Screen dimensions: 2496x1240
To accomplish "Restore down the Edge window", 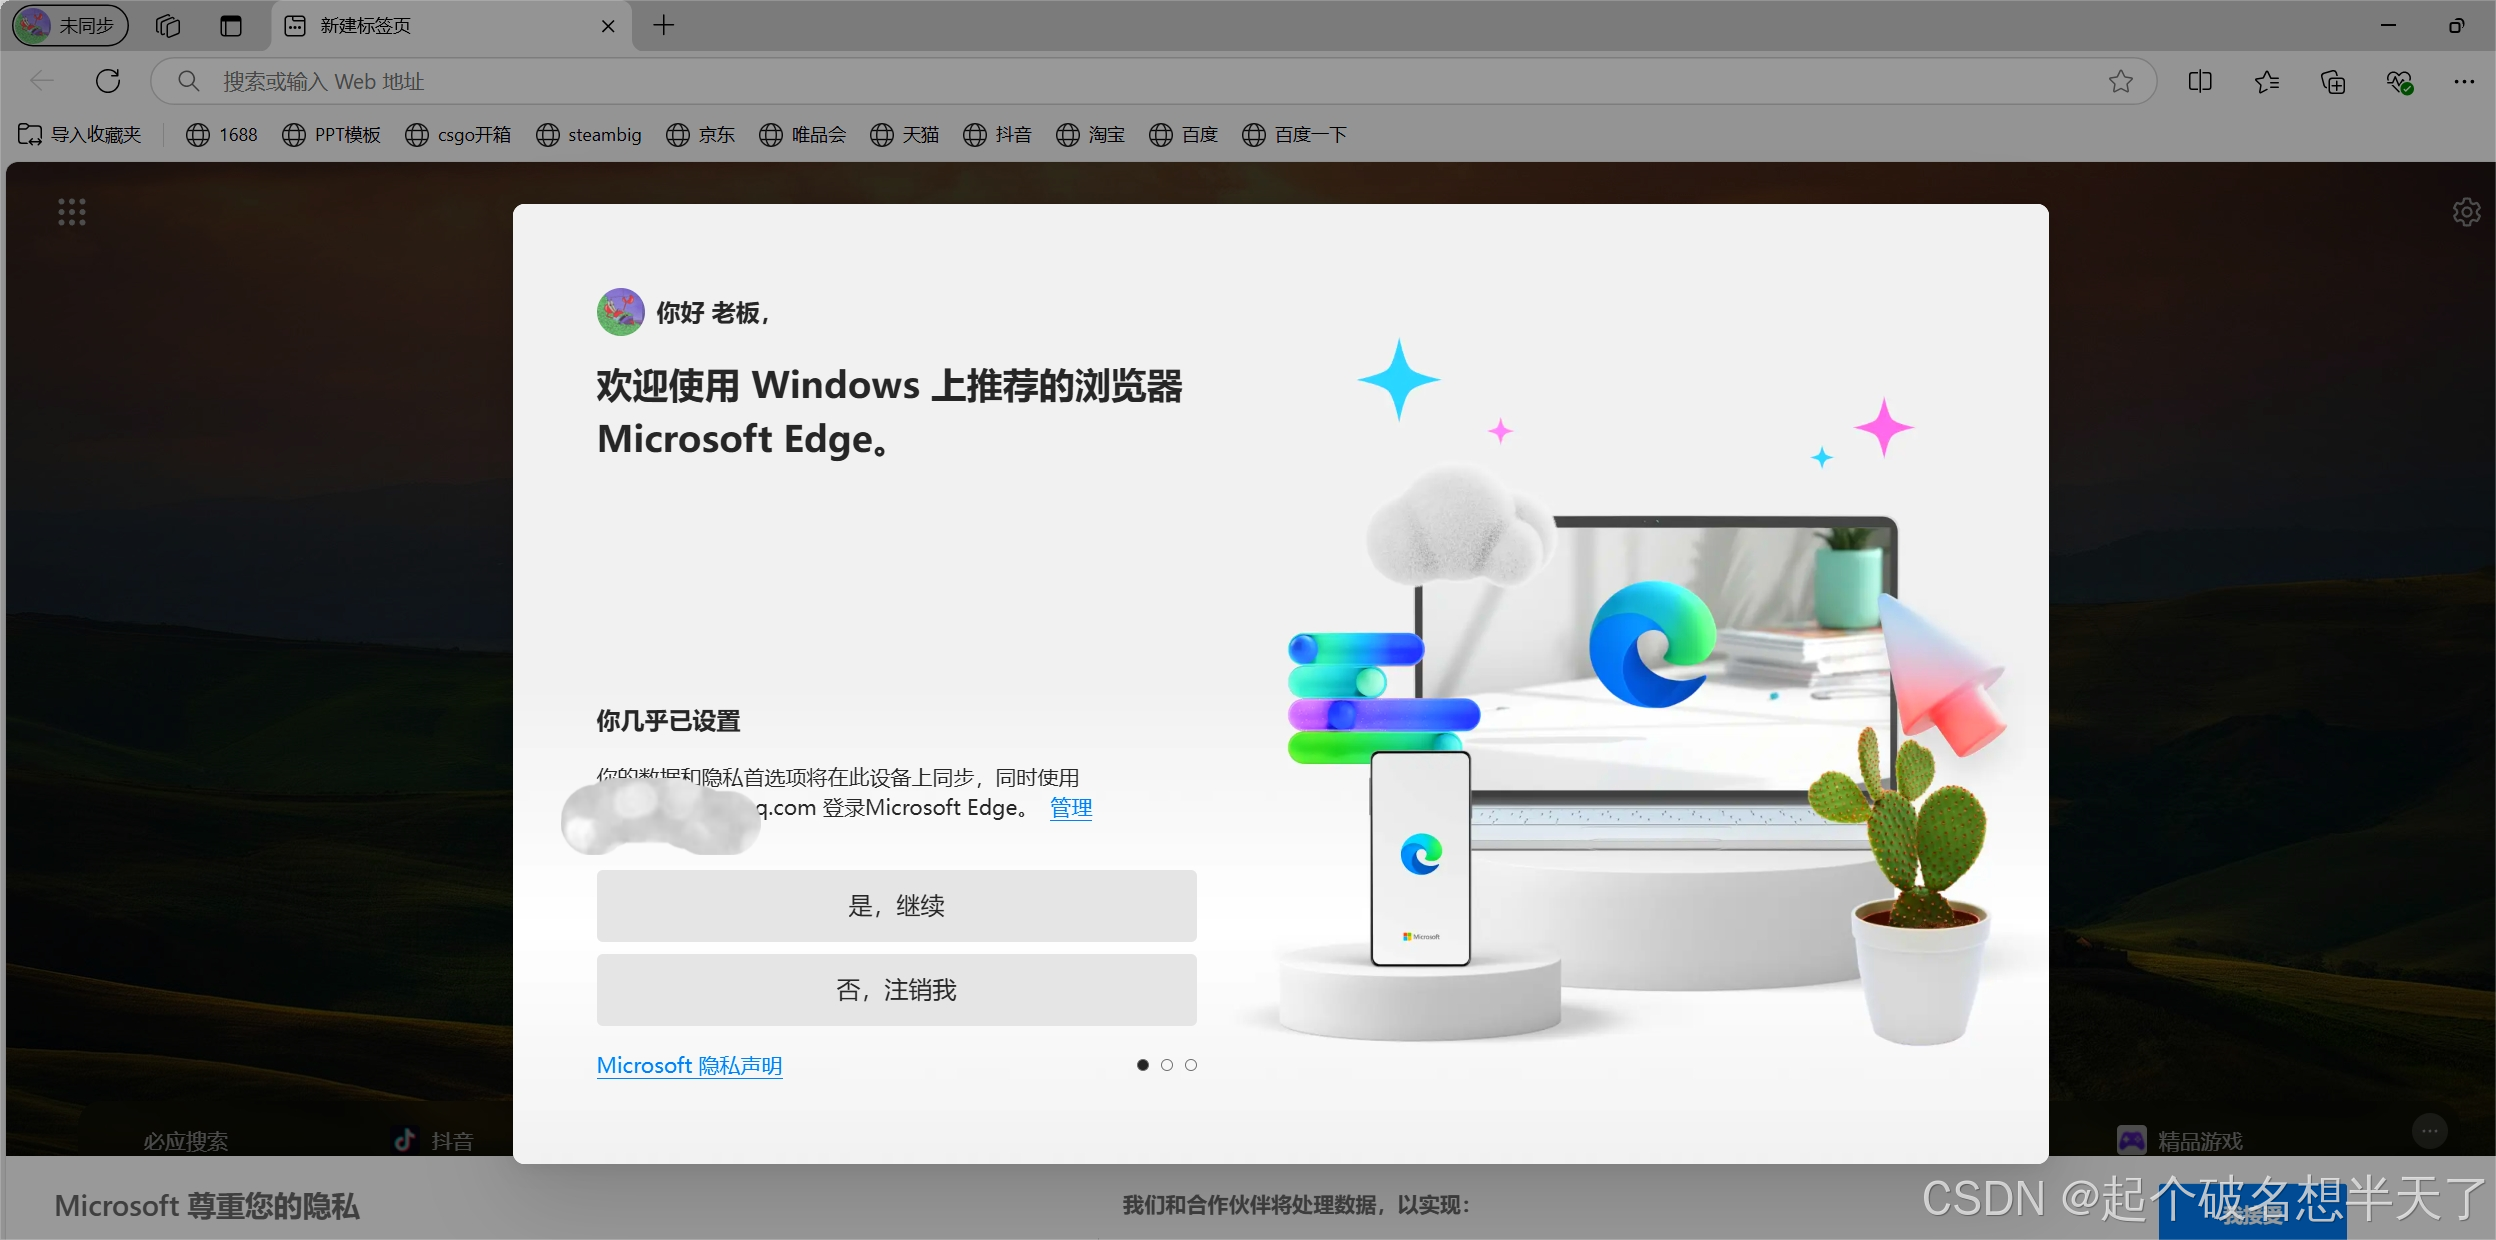I will coord(2457,26).
